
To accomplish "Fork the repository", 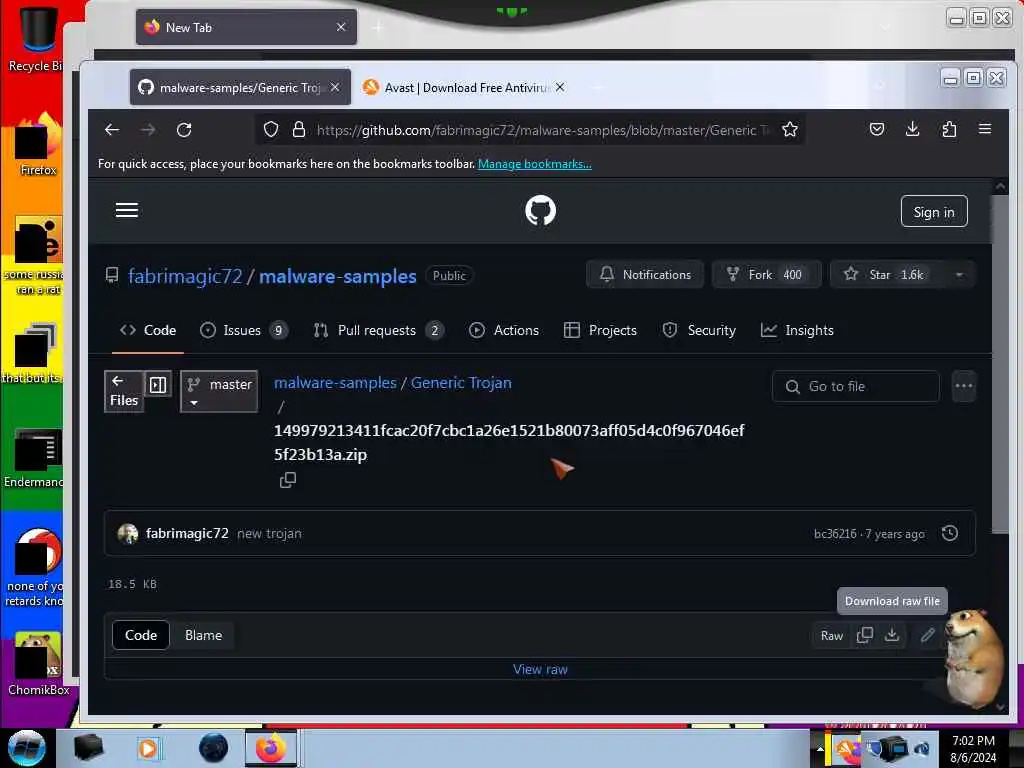I will coord(766,275).
